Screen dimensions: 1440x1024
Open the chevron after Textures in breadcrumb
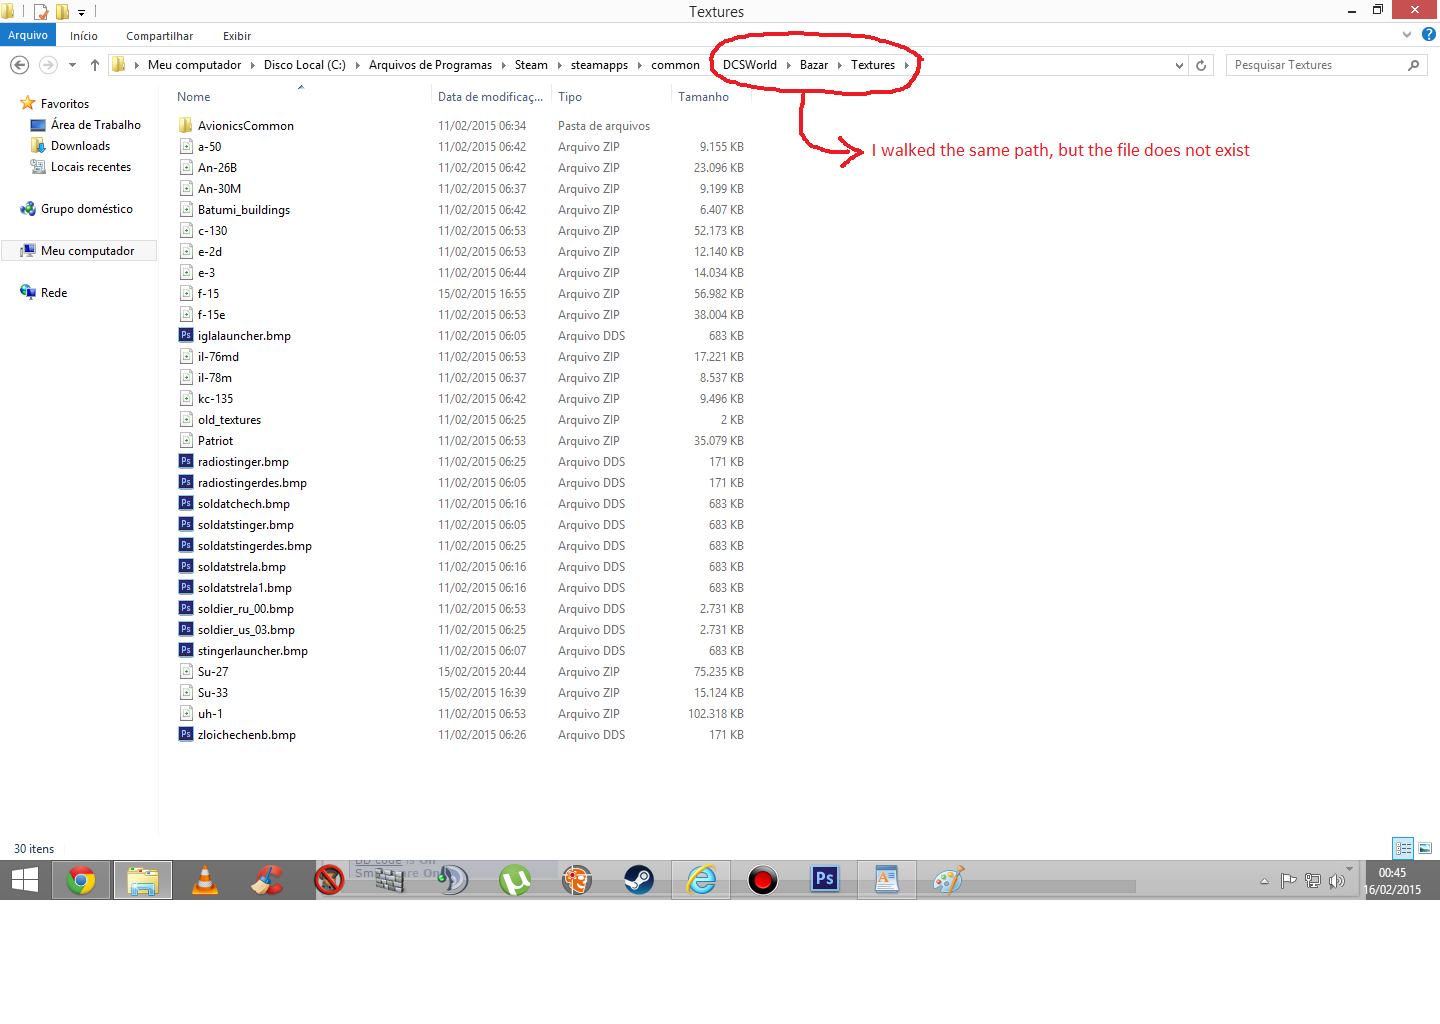pyautogui.click(x=907, y=65)
